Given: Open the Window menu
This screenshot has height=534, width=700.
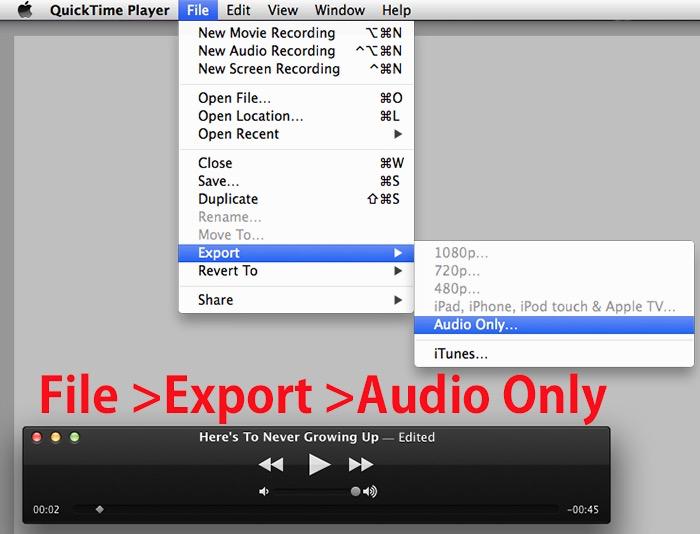Looking at the screenshot, I should [x=340, y=10].
